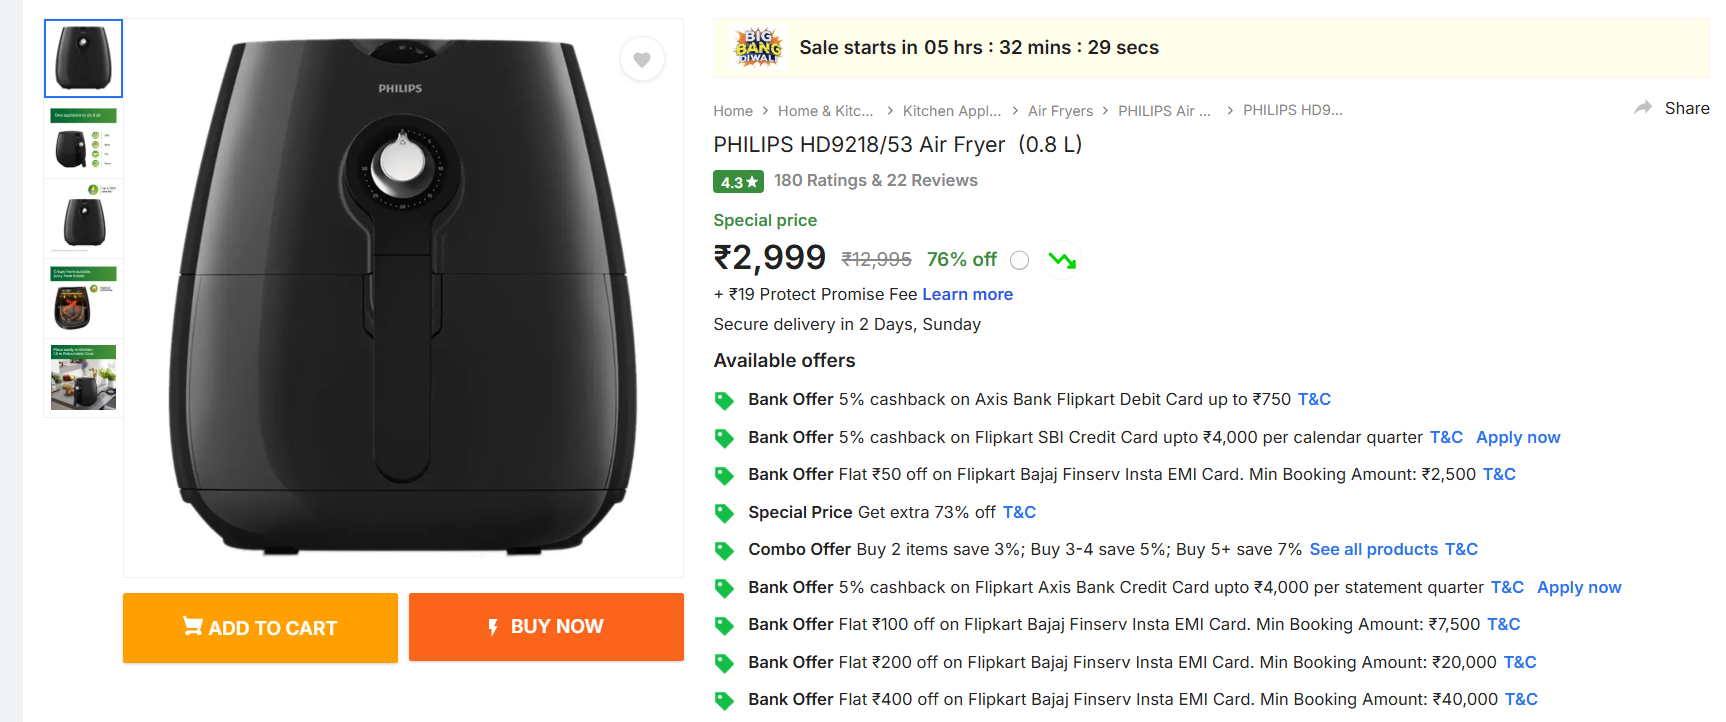Open T&C for Axis Bank Debit Card offer
The width and height of the screenshot is (1726, 722).
[x=1314, y=400]
